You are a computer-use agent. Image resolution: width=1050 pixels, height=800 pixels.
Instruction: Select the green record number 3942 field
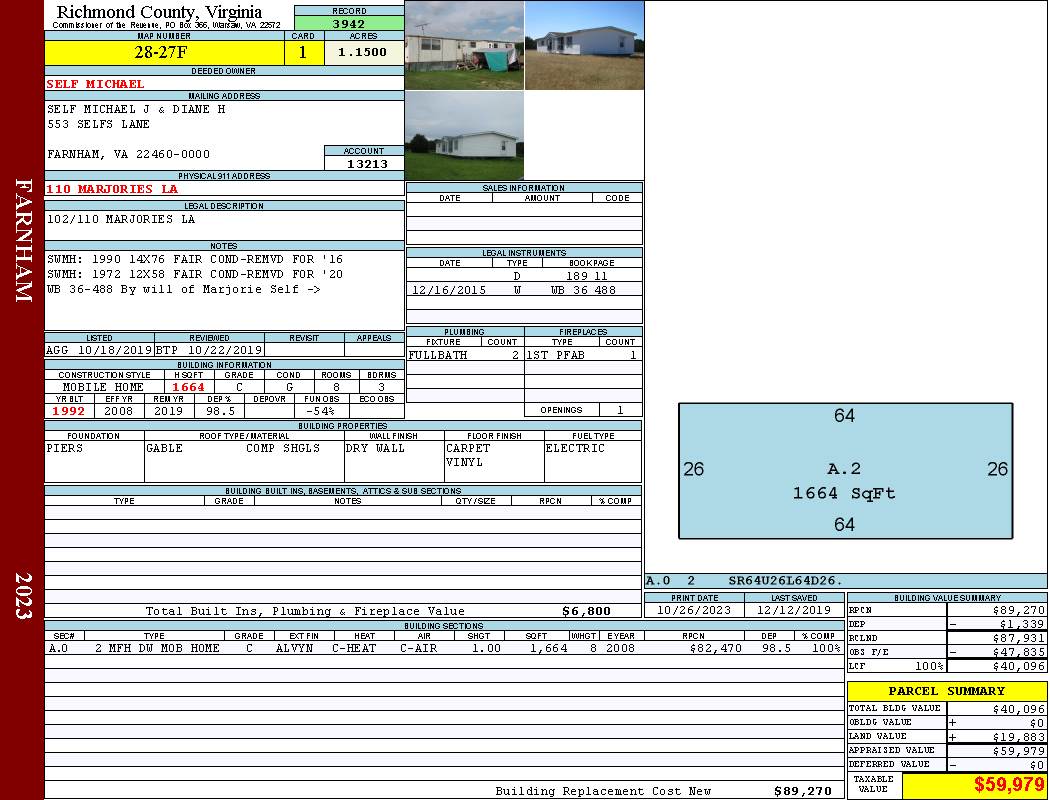349,25
